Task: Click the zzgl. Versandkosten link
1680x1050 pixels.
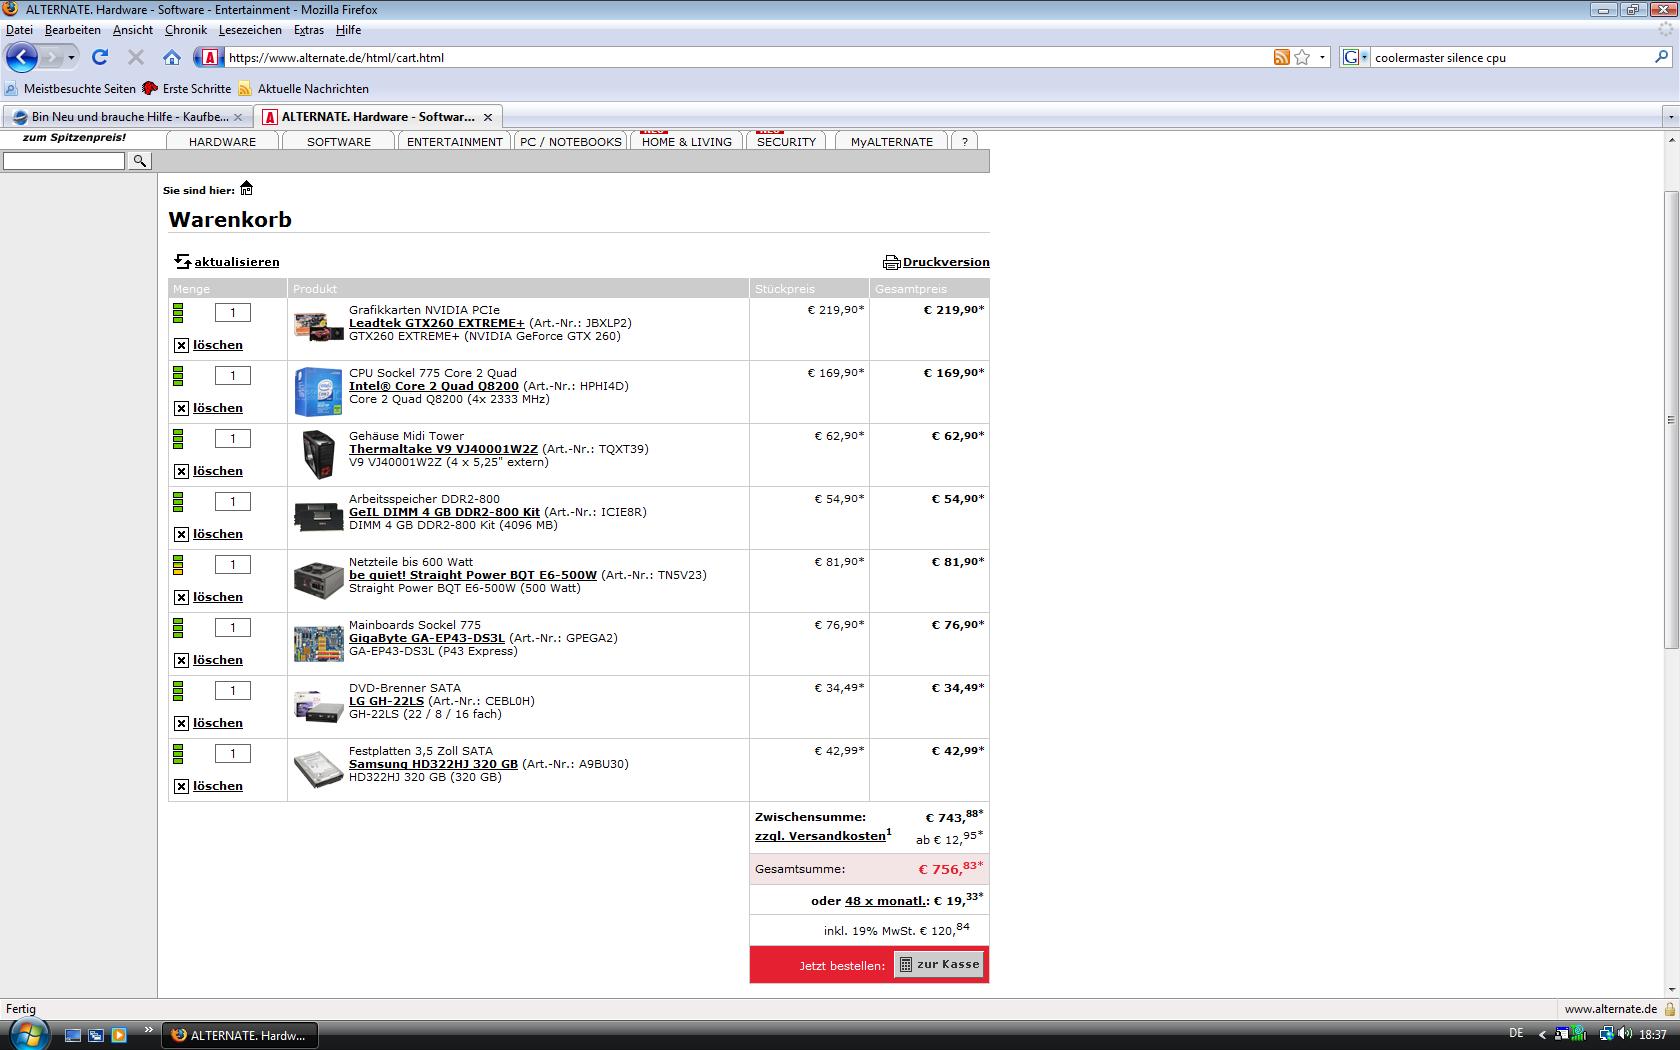Action: pyautogui.click(x=820, y=836)
